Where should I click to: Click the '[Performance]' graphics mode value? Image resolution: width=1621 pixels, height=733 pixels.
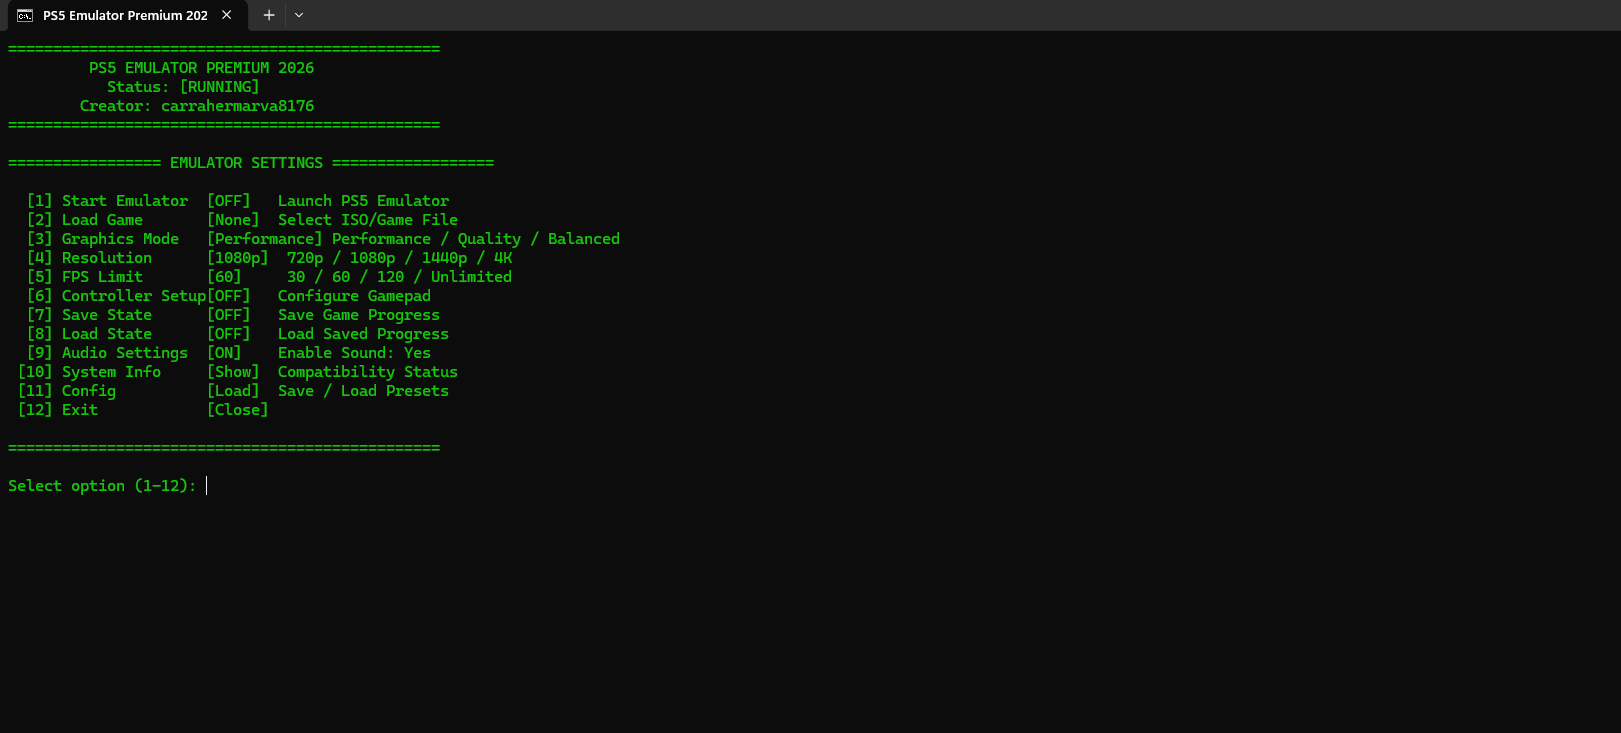tap(265, 239)
